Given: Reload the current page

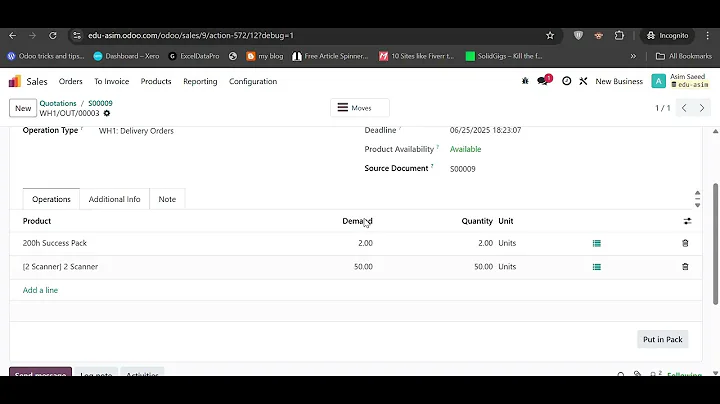Looking at the screenshot, I should click(x=53, y=35).
